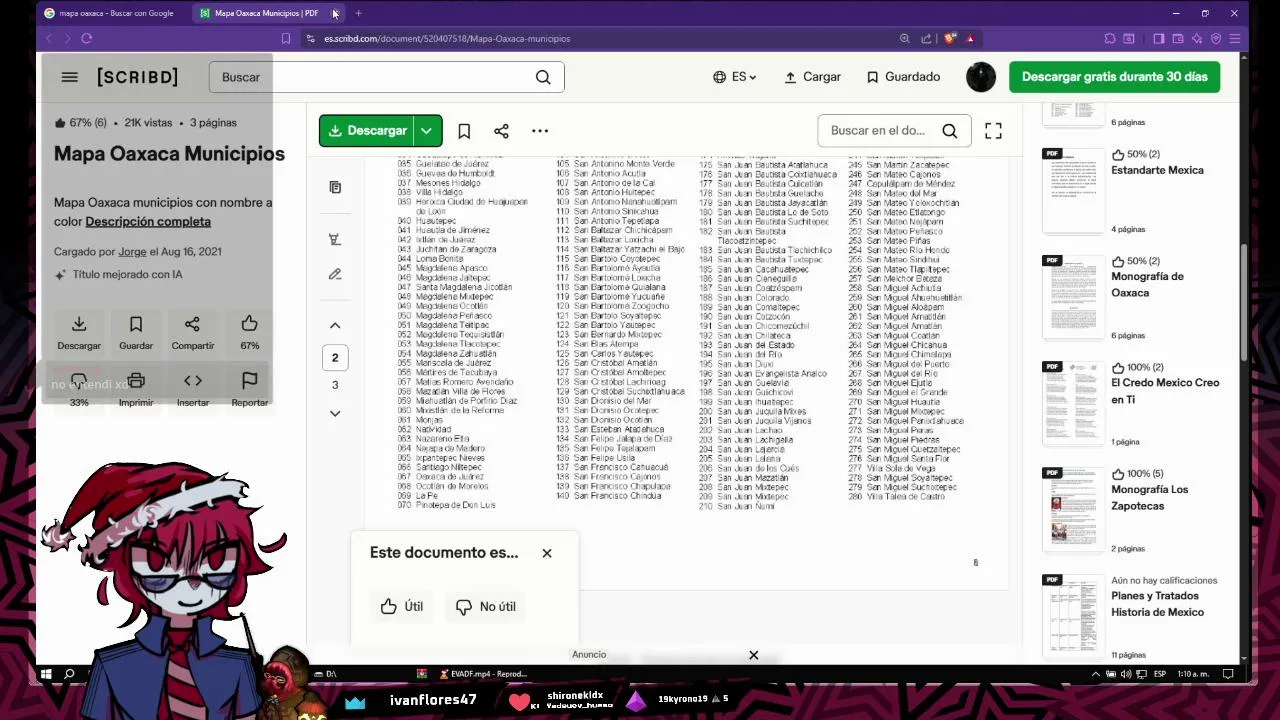Open the Descripción completa link
Screen dimensions: 1280x720
(148, 221)
